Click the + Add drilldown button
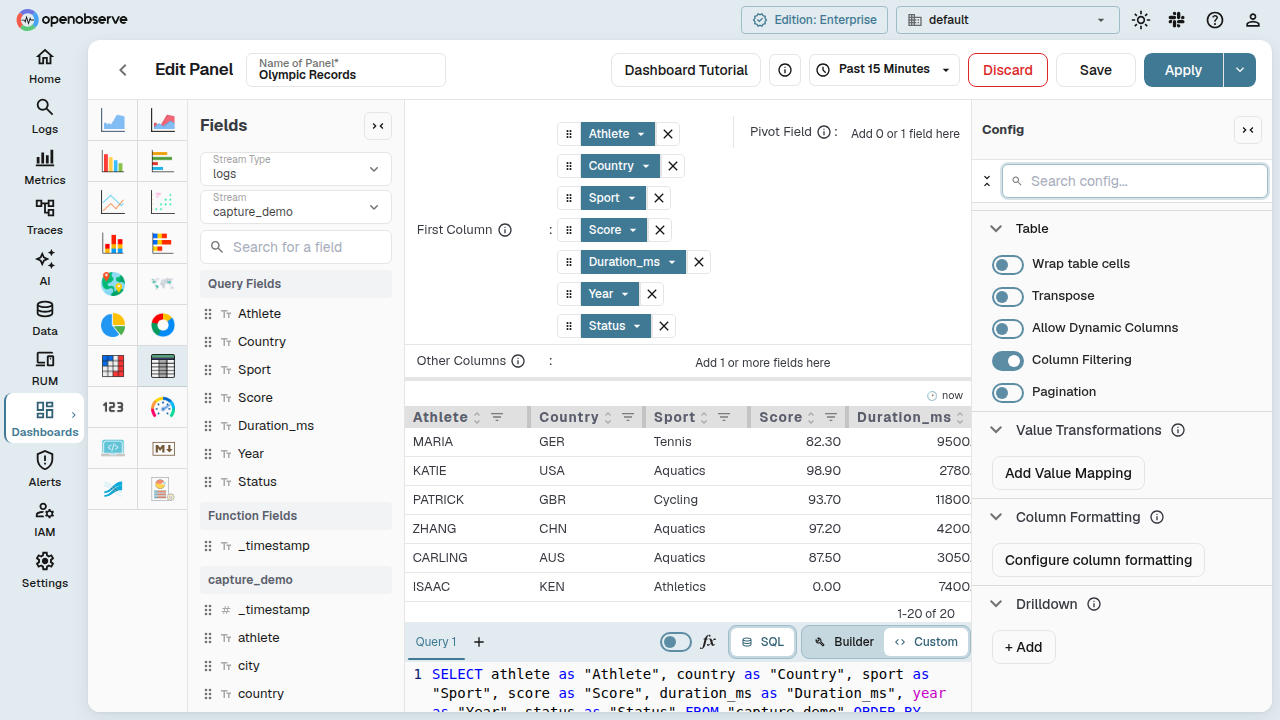The height and width of the screenshot is (720, 1280). pos(1023,647)
